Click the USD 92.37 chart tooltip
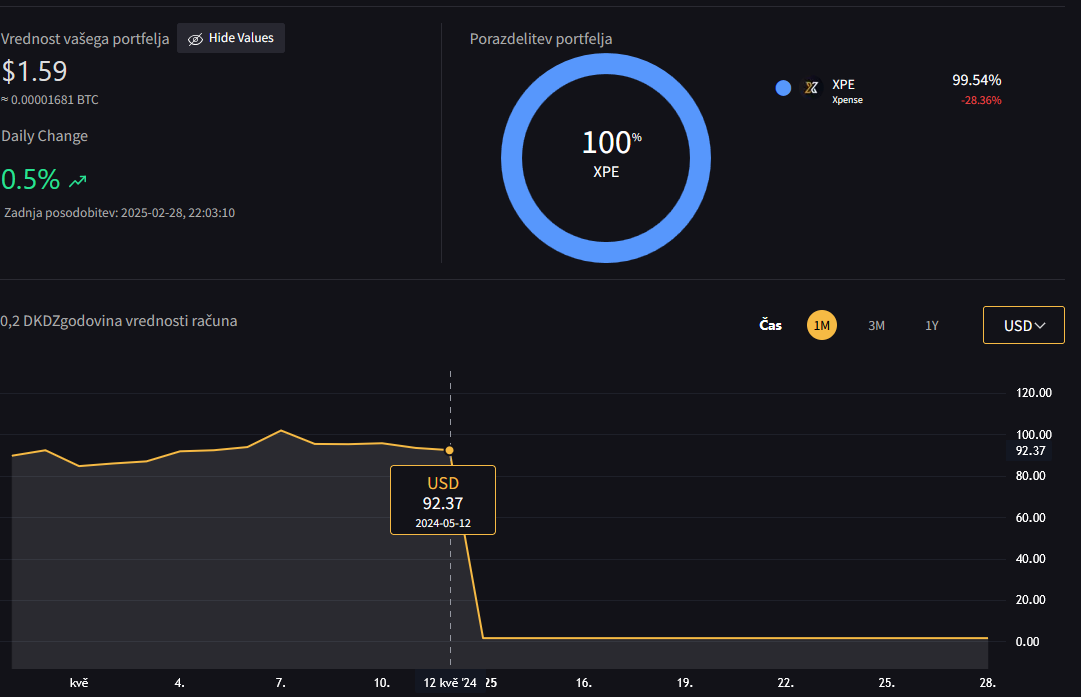Viewport: 1081px width, 697px height. 443,500
